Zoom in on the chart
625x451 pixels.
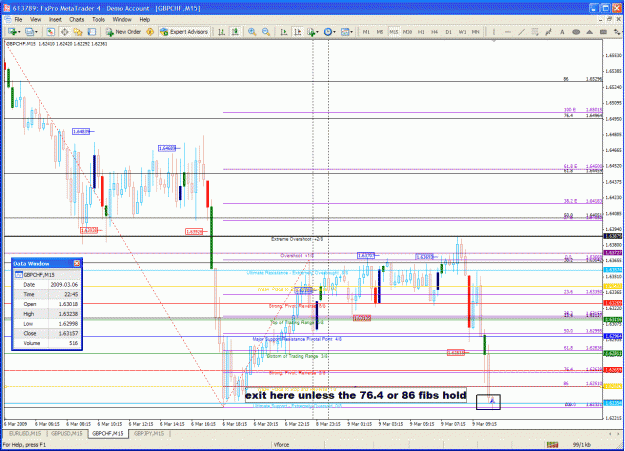pos(252,32)
